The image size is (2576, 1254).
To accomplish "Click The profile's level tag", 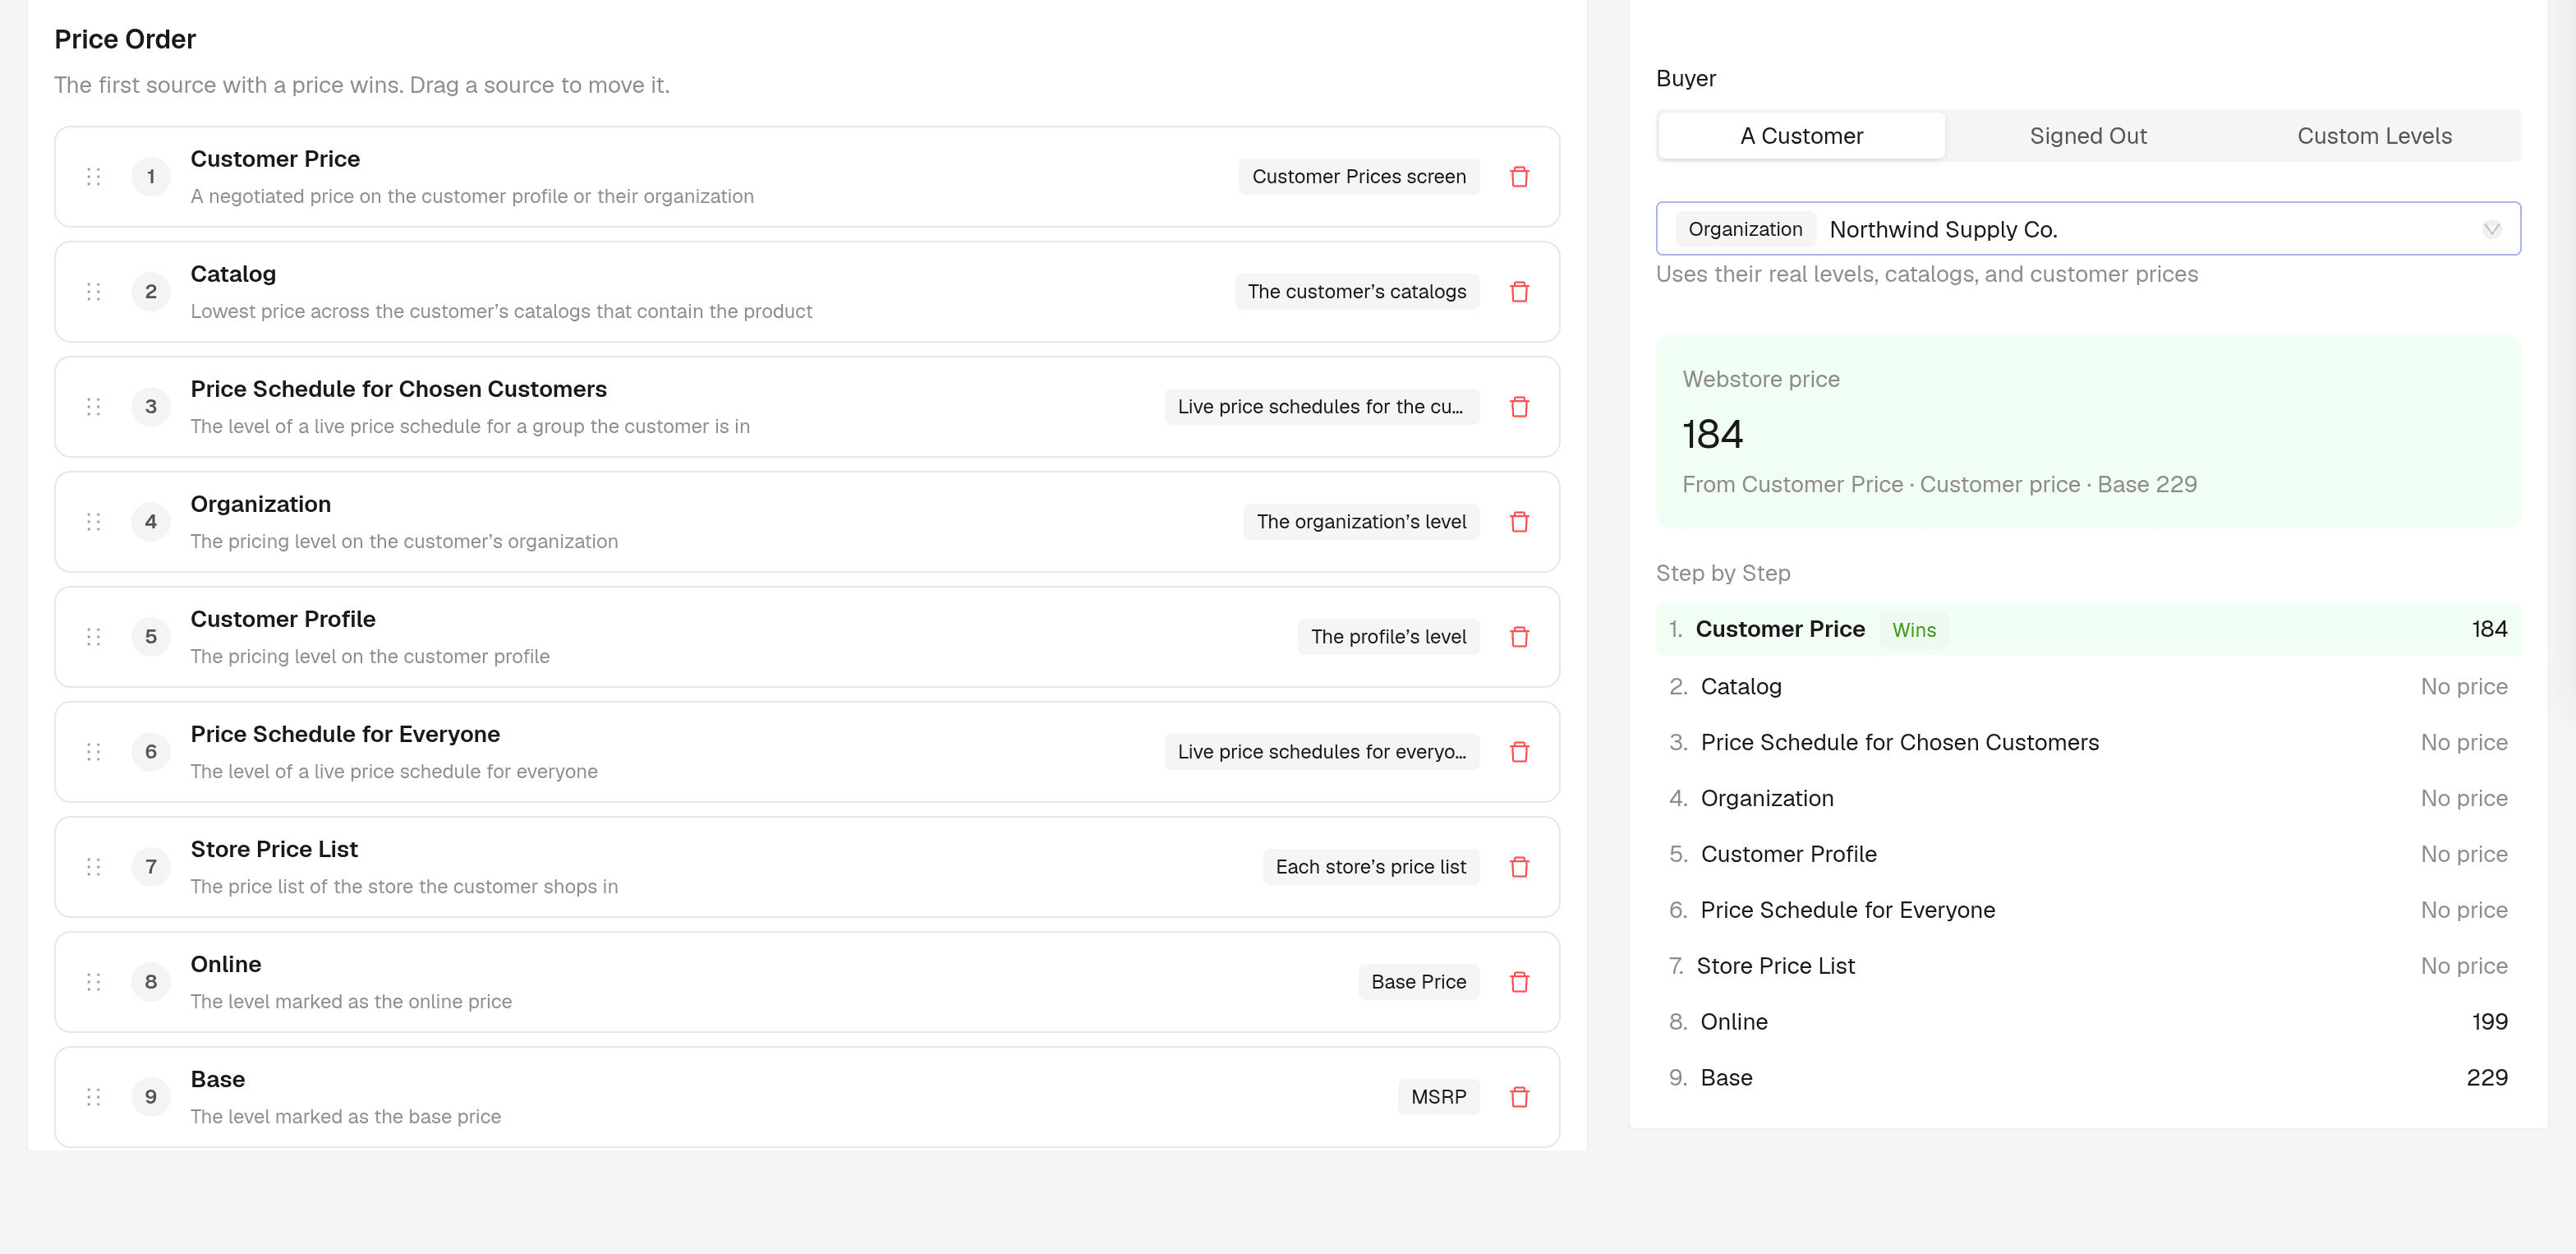I will (x=1388, y=637).
